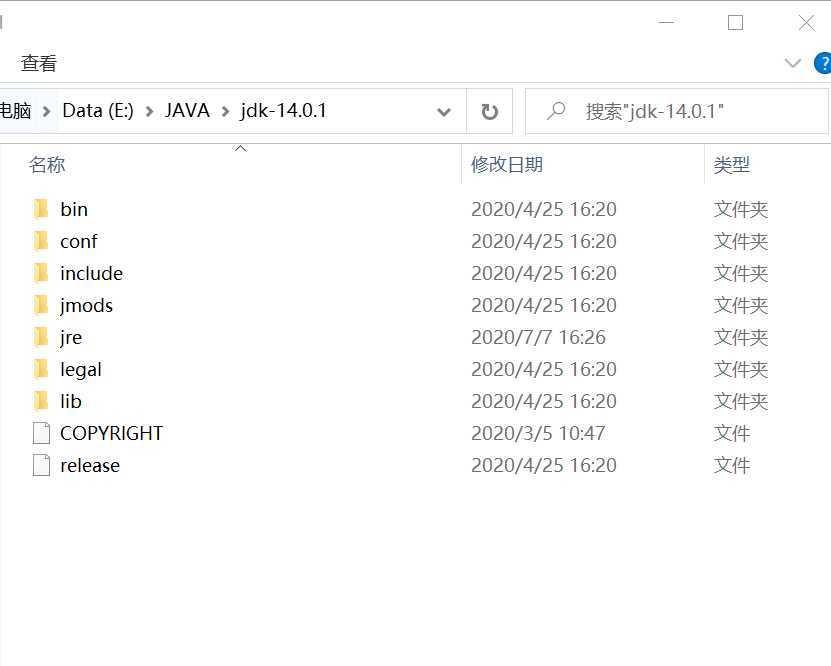Select the bin folder name
The height and width of the screenshot is (666, 831).
click(74, 209)
